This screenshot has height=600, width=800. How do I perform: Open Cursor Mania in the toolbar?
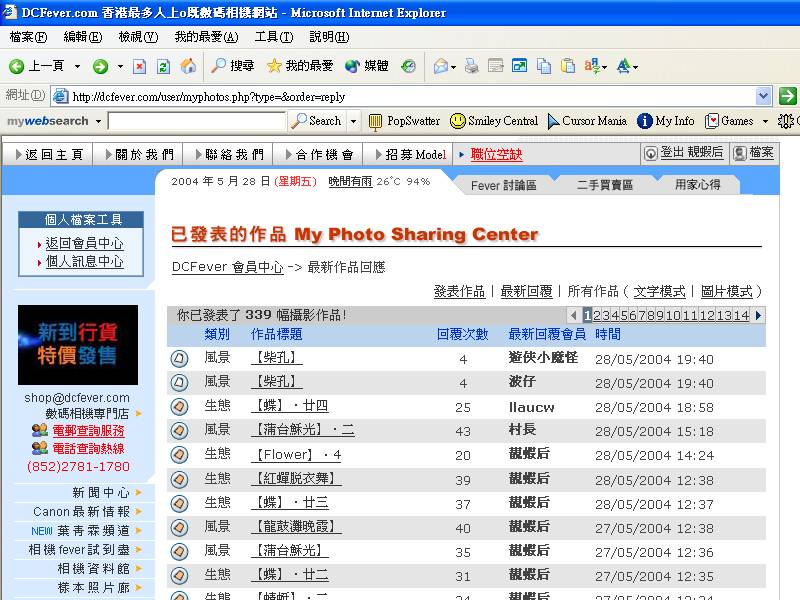(587, 121)
